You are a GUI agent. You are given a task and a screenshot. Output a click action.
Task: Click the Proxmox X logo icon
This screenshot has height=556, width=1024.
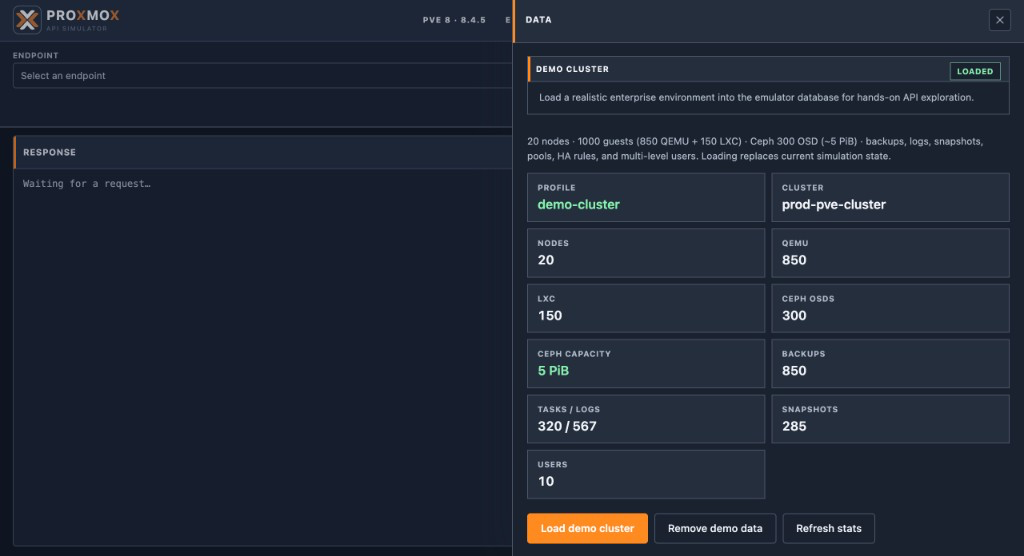(27, 20)
